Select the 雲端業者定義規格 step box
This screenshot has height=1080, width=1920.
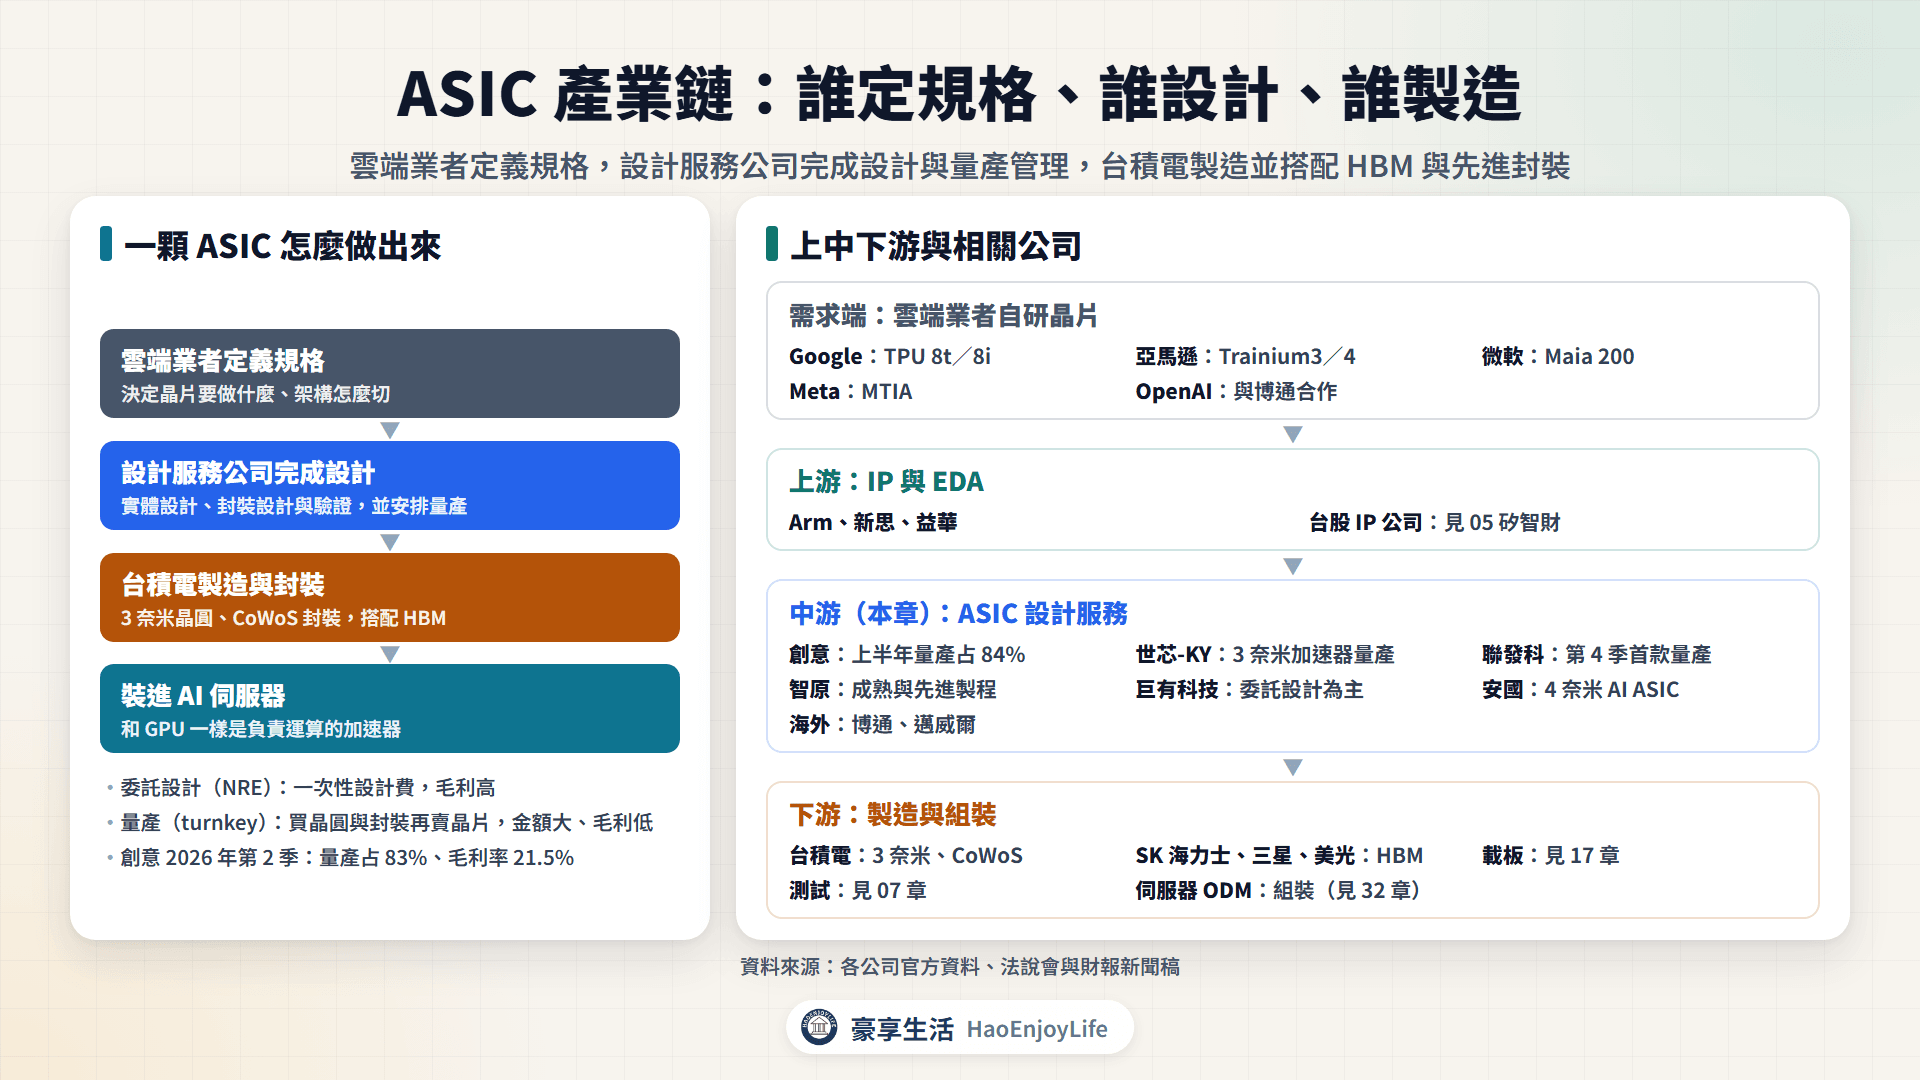[x=390, y=373]
